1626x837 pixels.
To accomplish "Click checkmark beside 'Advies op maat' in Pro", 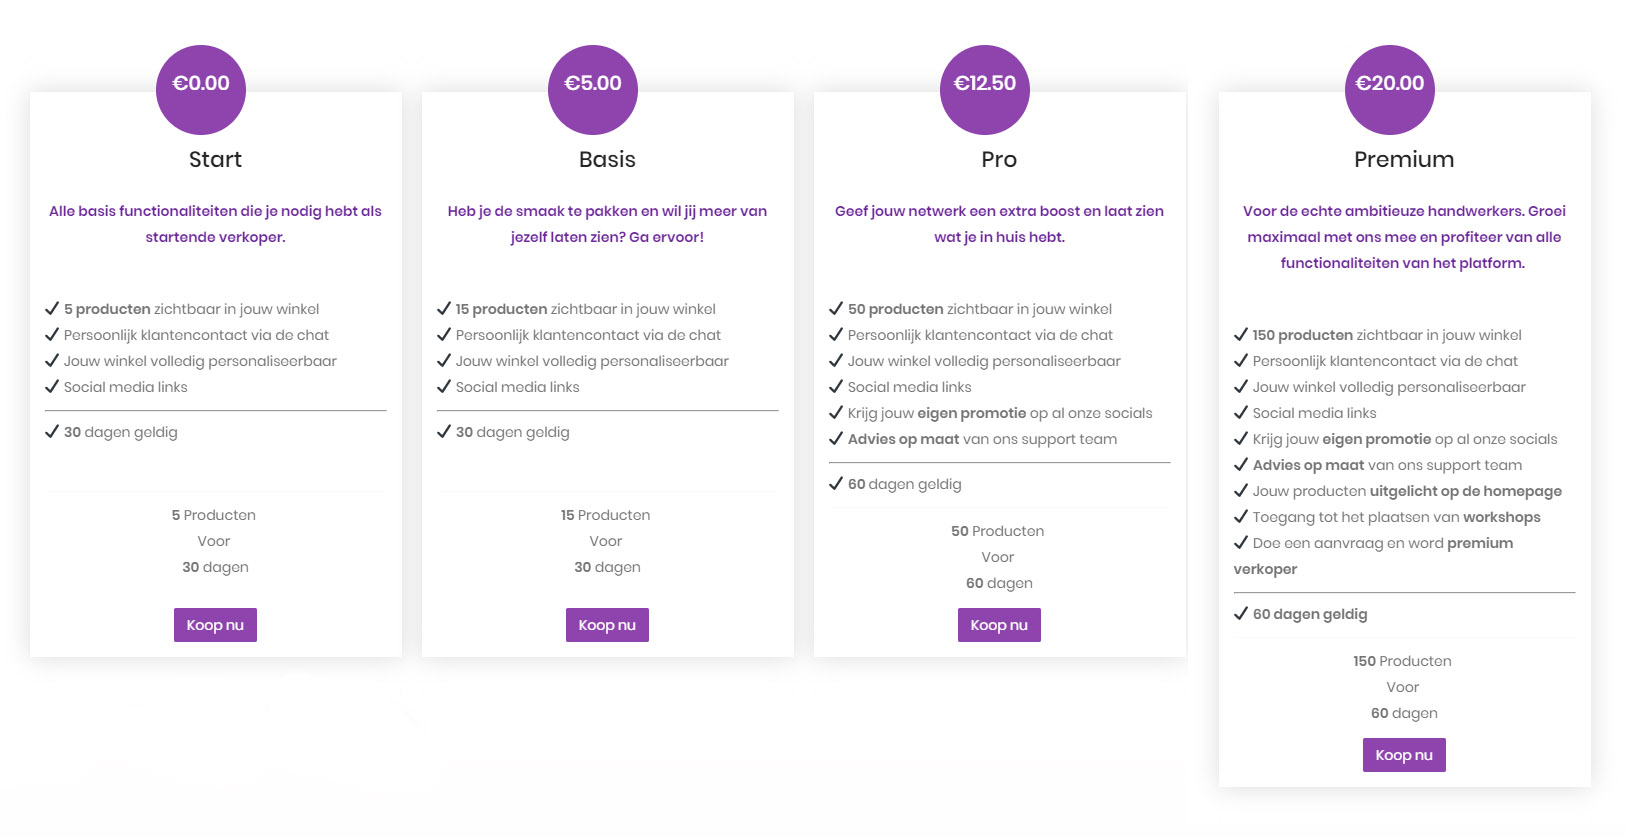I will coord(836,439).
